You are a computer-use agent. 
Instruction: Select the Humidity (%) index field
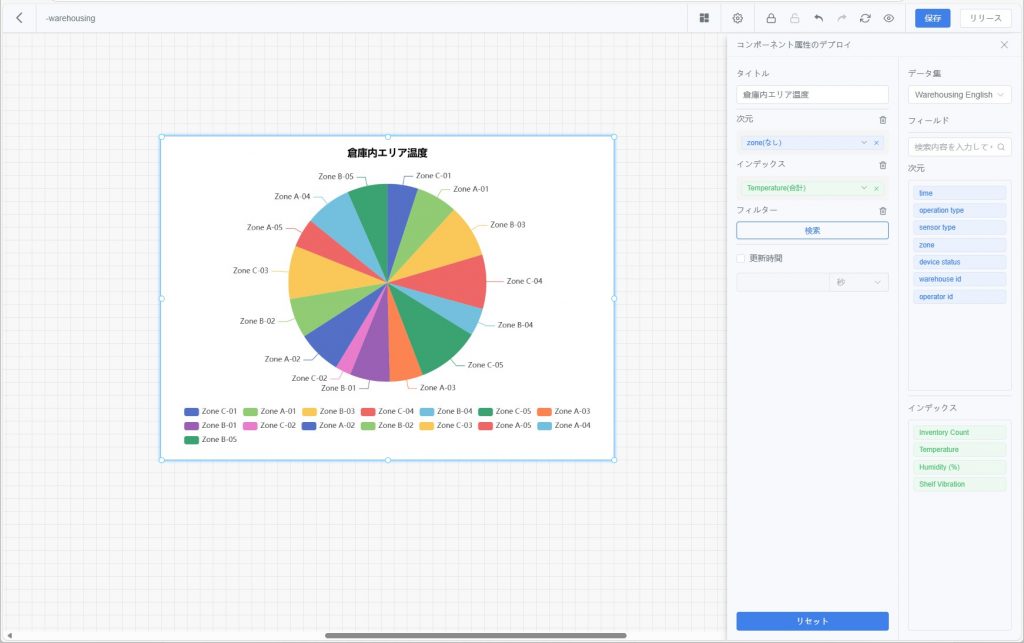click(x=959, y=467)
